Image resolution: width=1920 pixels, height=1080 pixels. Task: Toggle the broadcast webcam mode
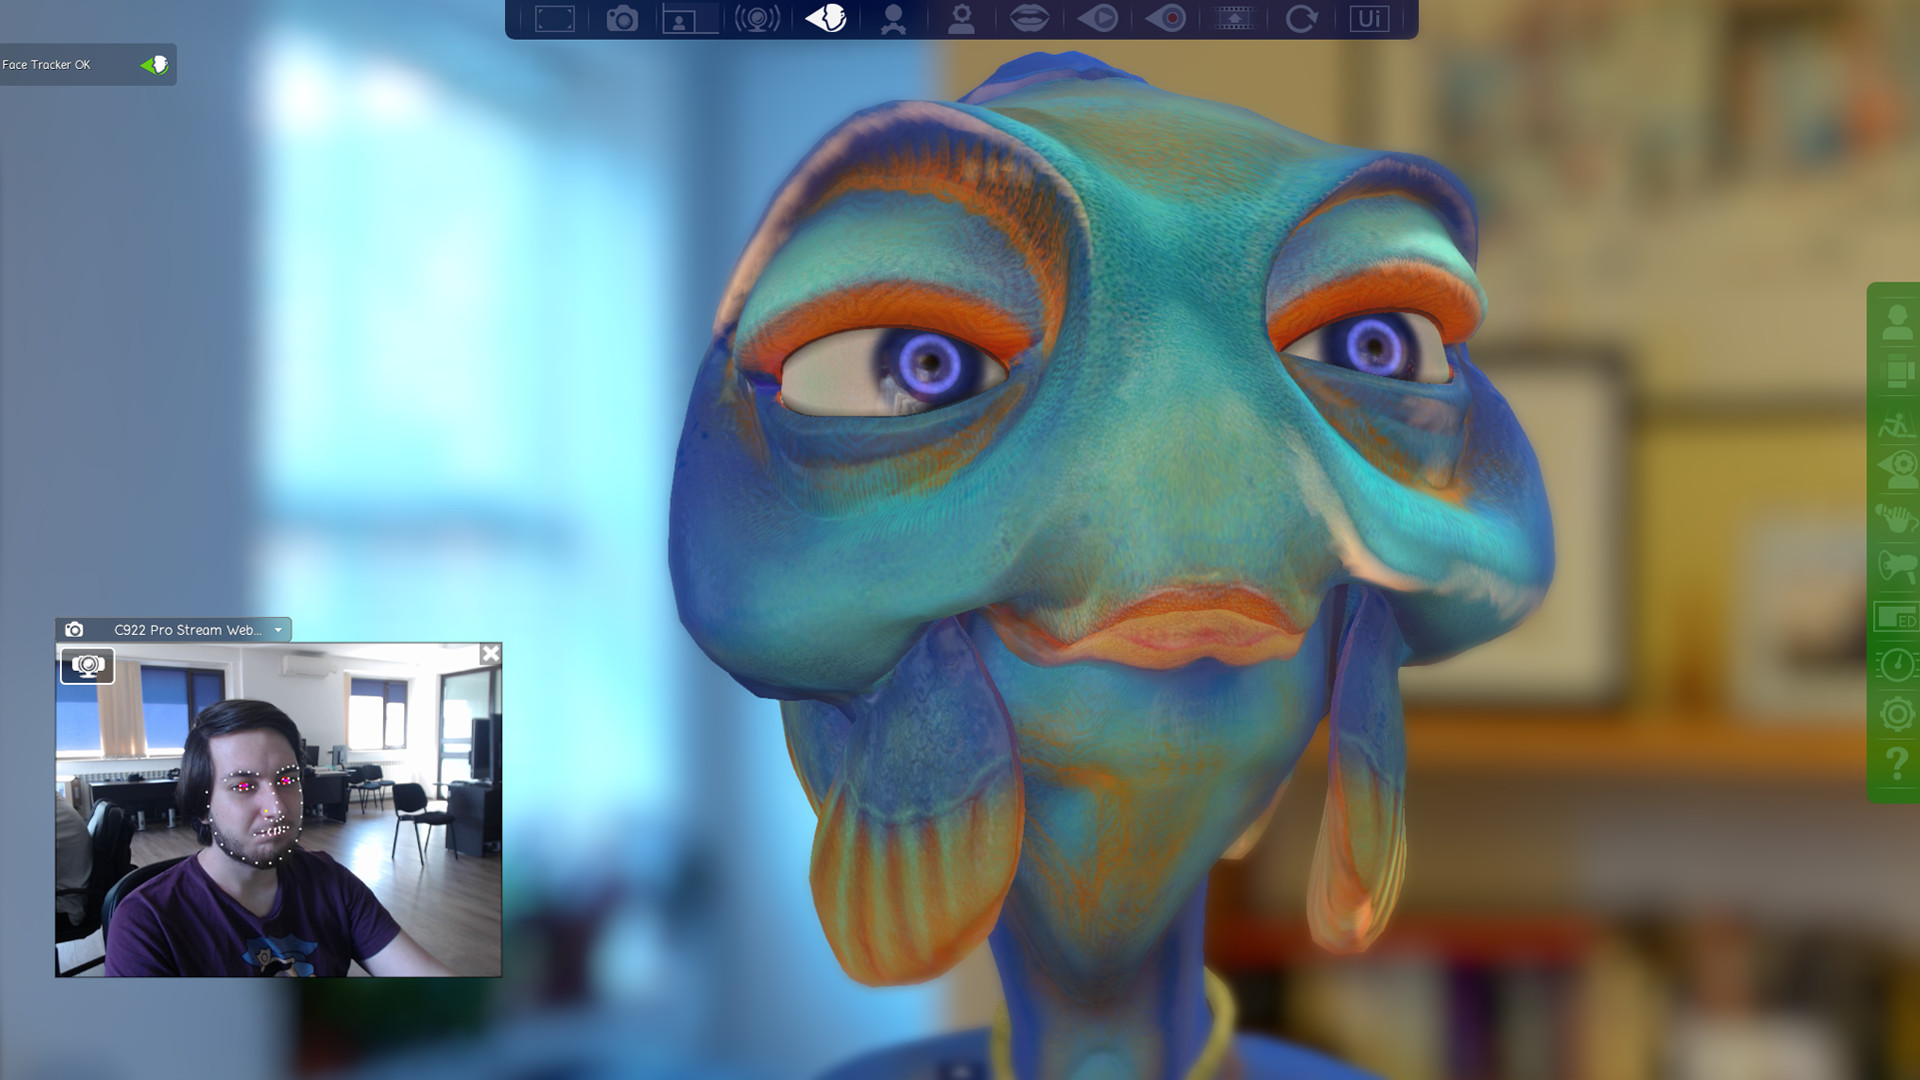tap(758, 17)
